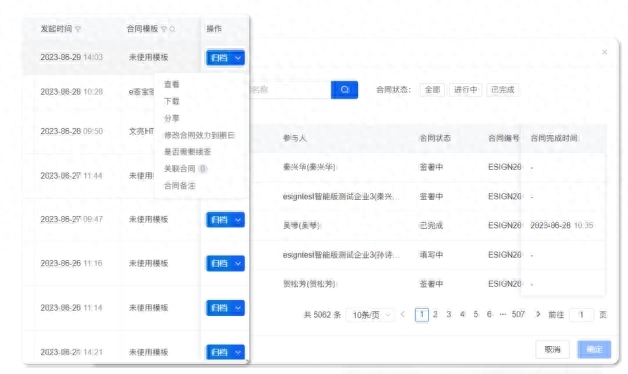628x374 pixels.
Task: Go to previous page with left arrow
Action: (403, 315)
